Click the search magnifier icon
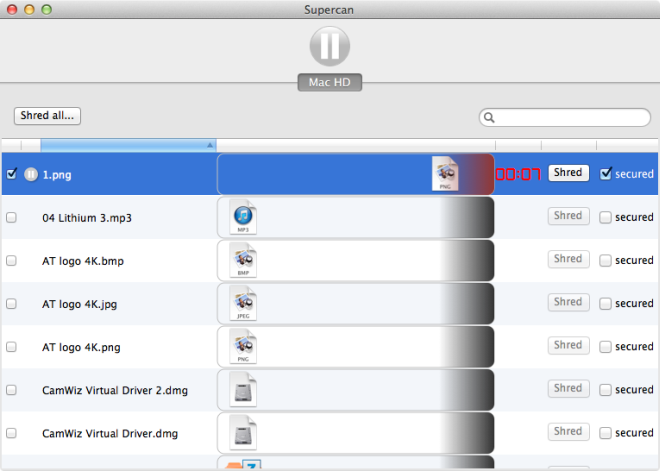The width and height of the screenshot is (660, 471). click(489, 117)
